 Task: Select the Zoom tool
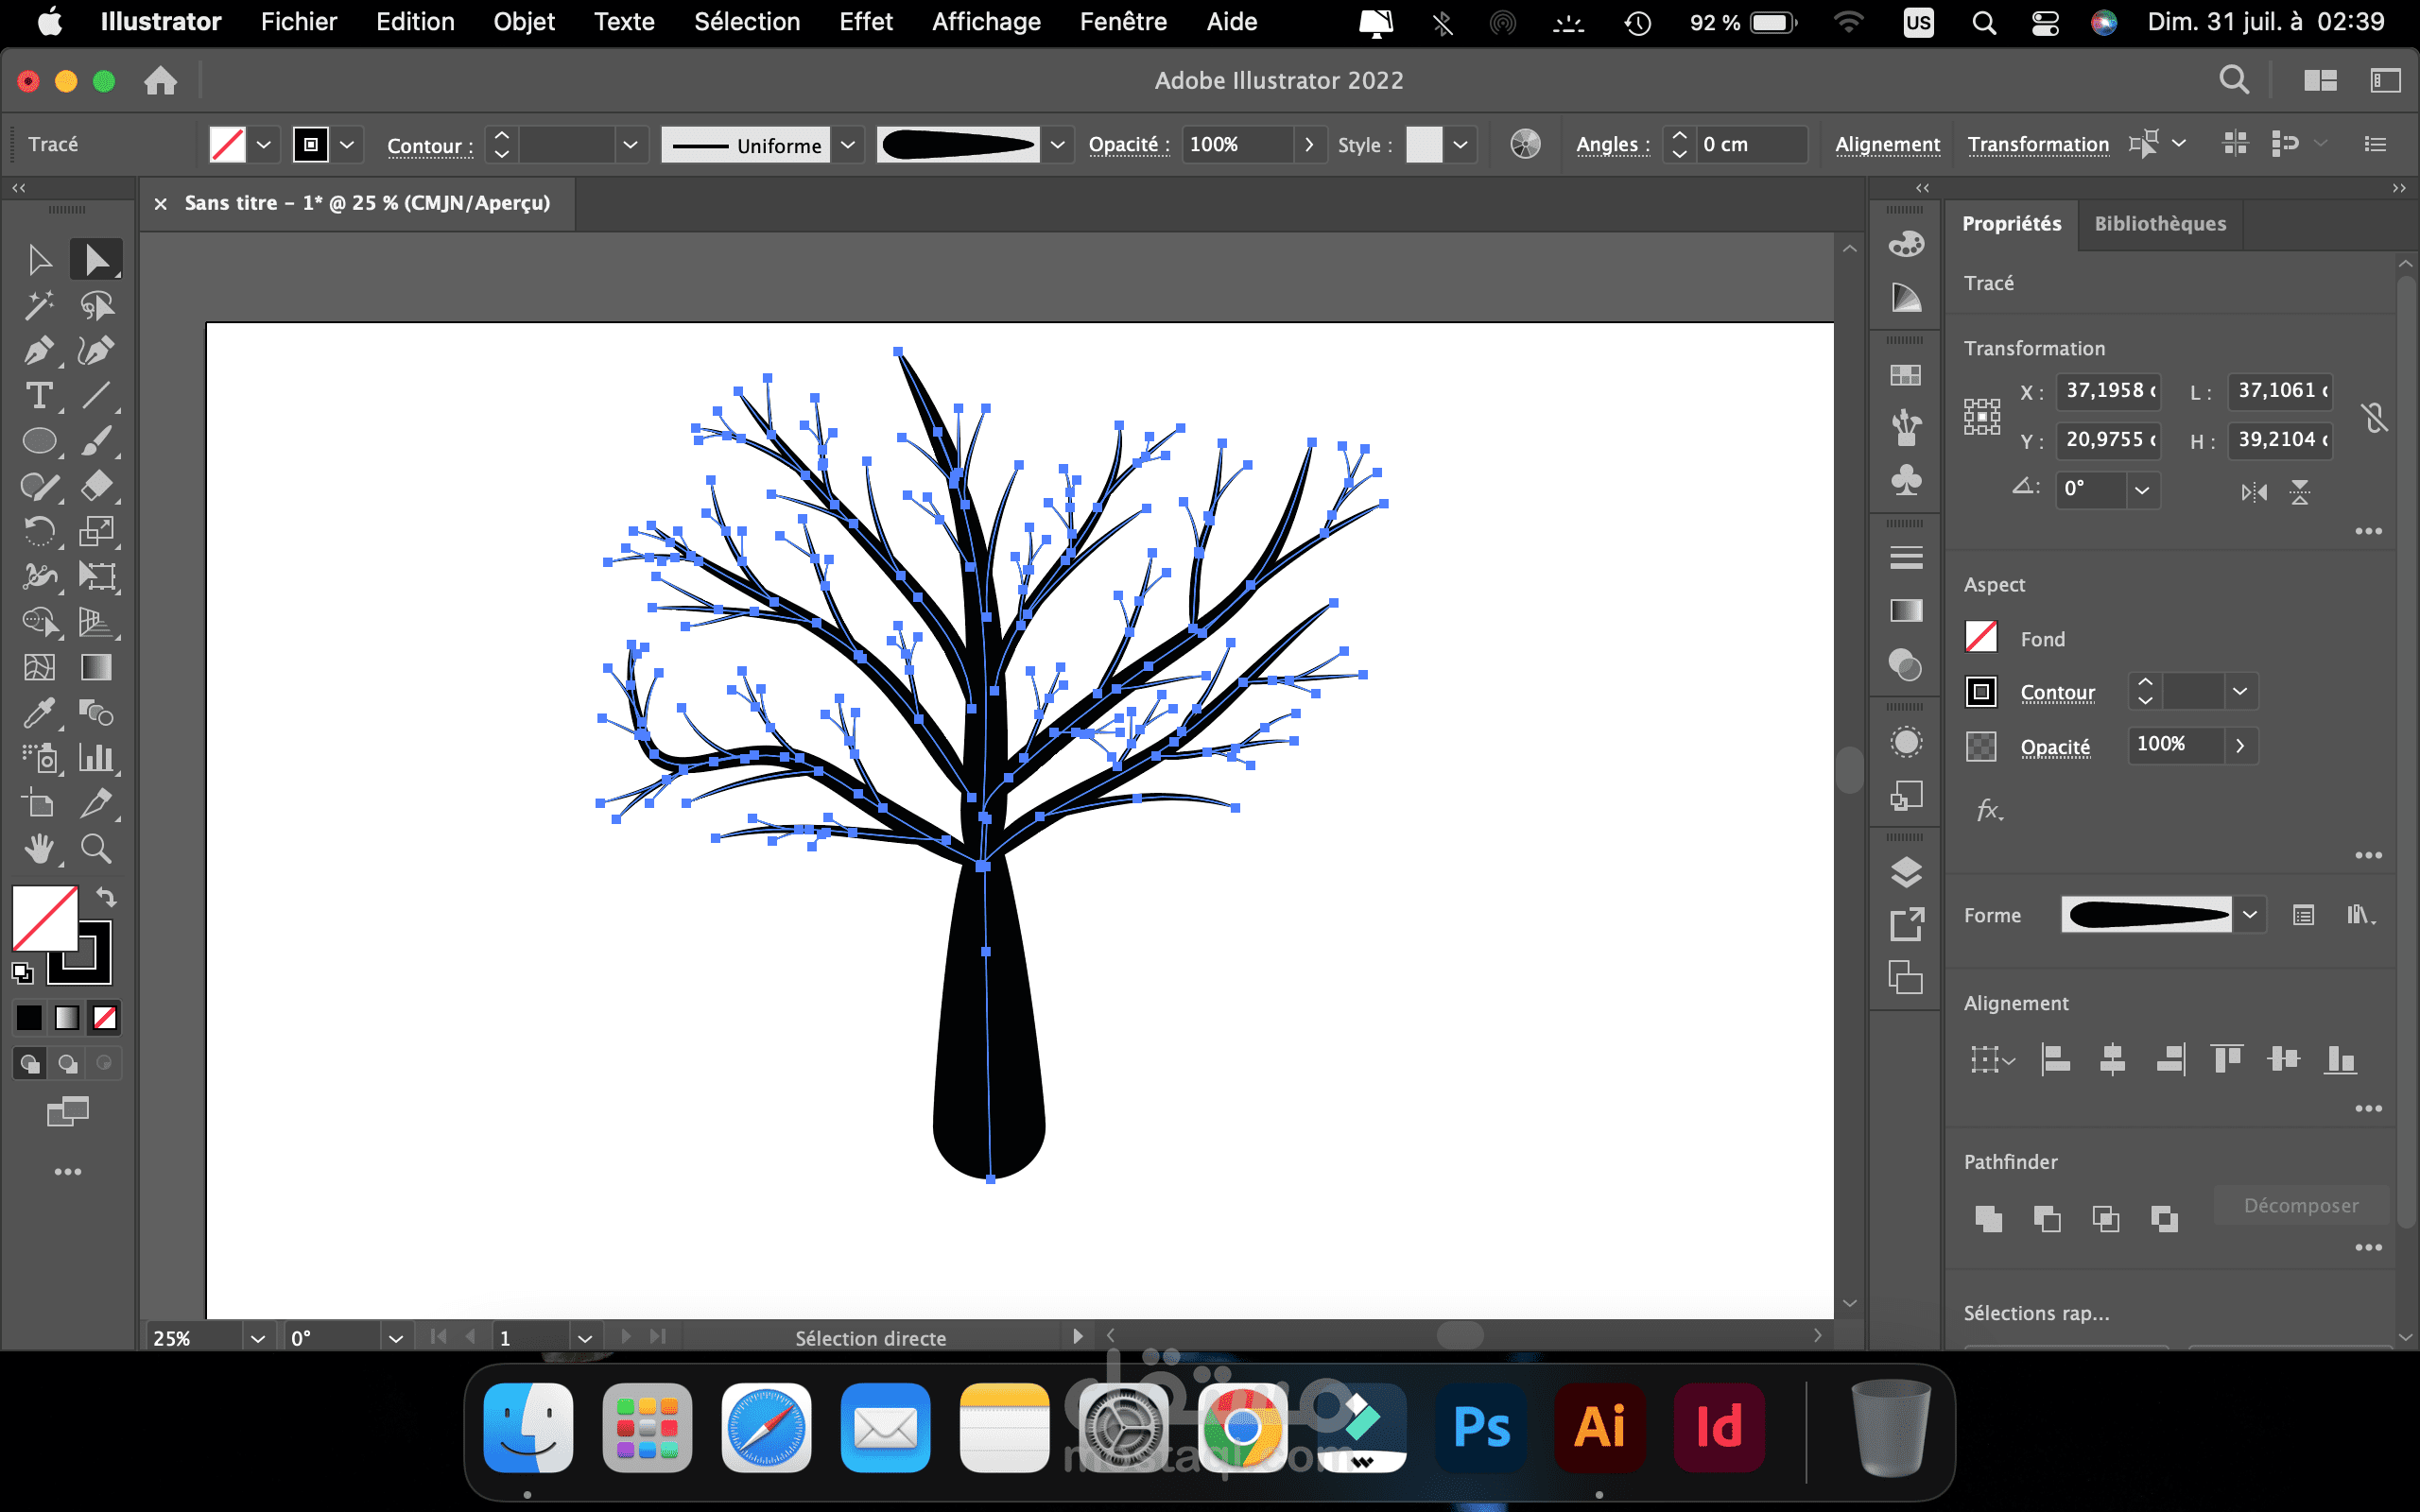[96, 849]
